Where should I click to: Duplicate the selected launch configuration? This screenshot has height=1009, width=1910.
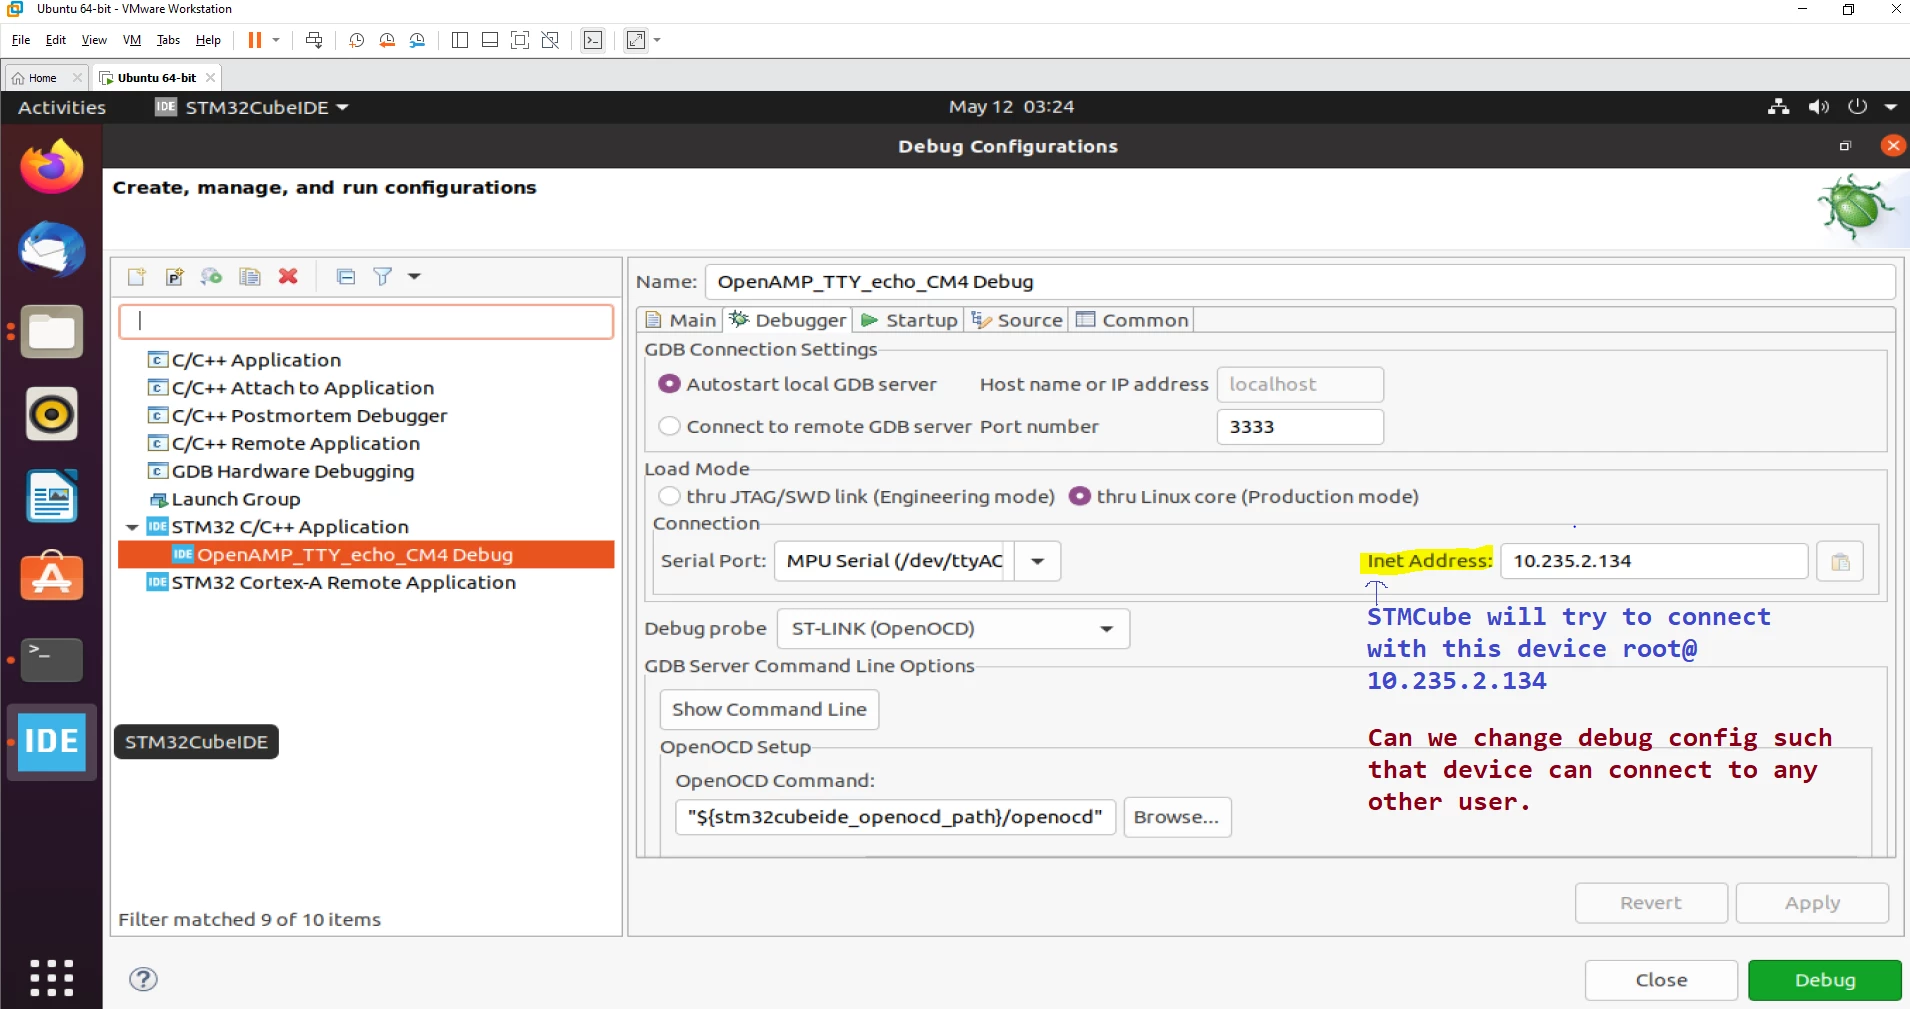250,277
